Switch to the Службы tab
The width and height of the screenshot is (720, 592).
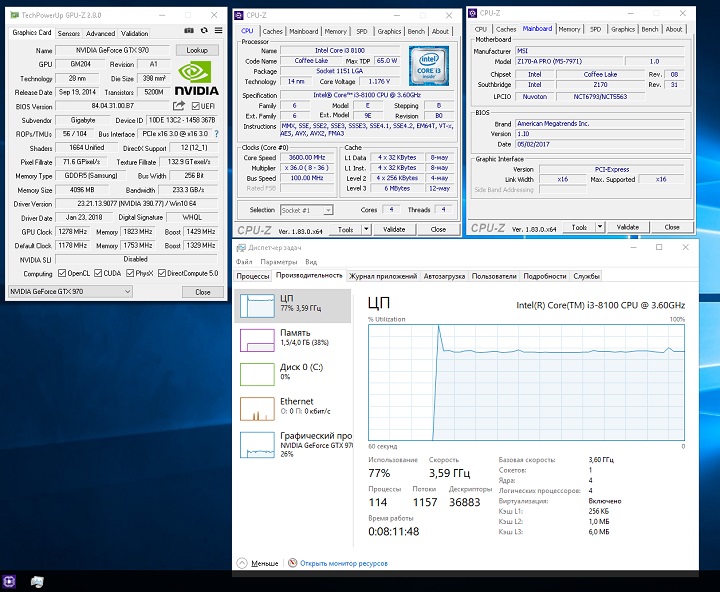[586, 276]
